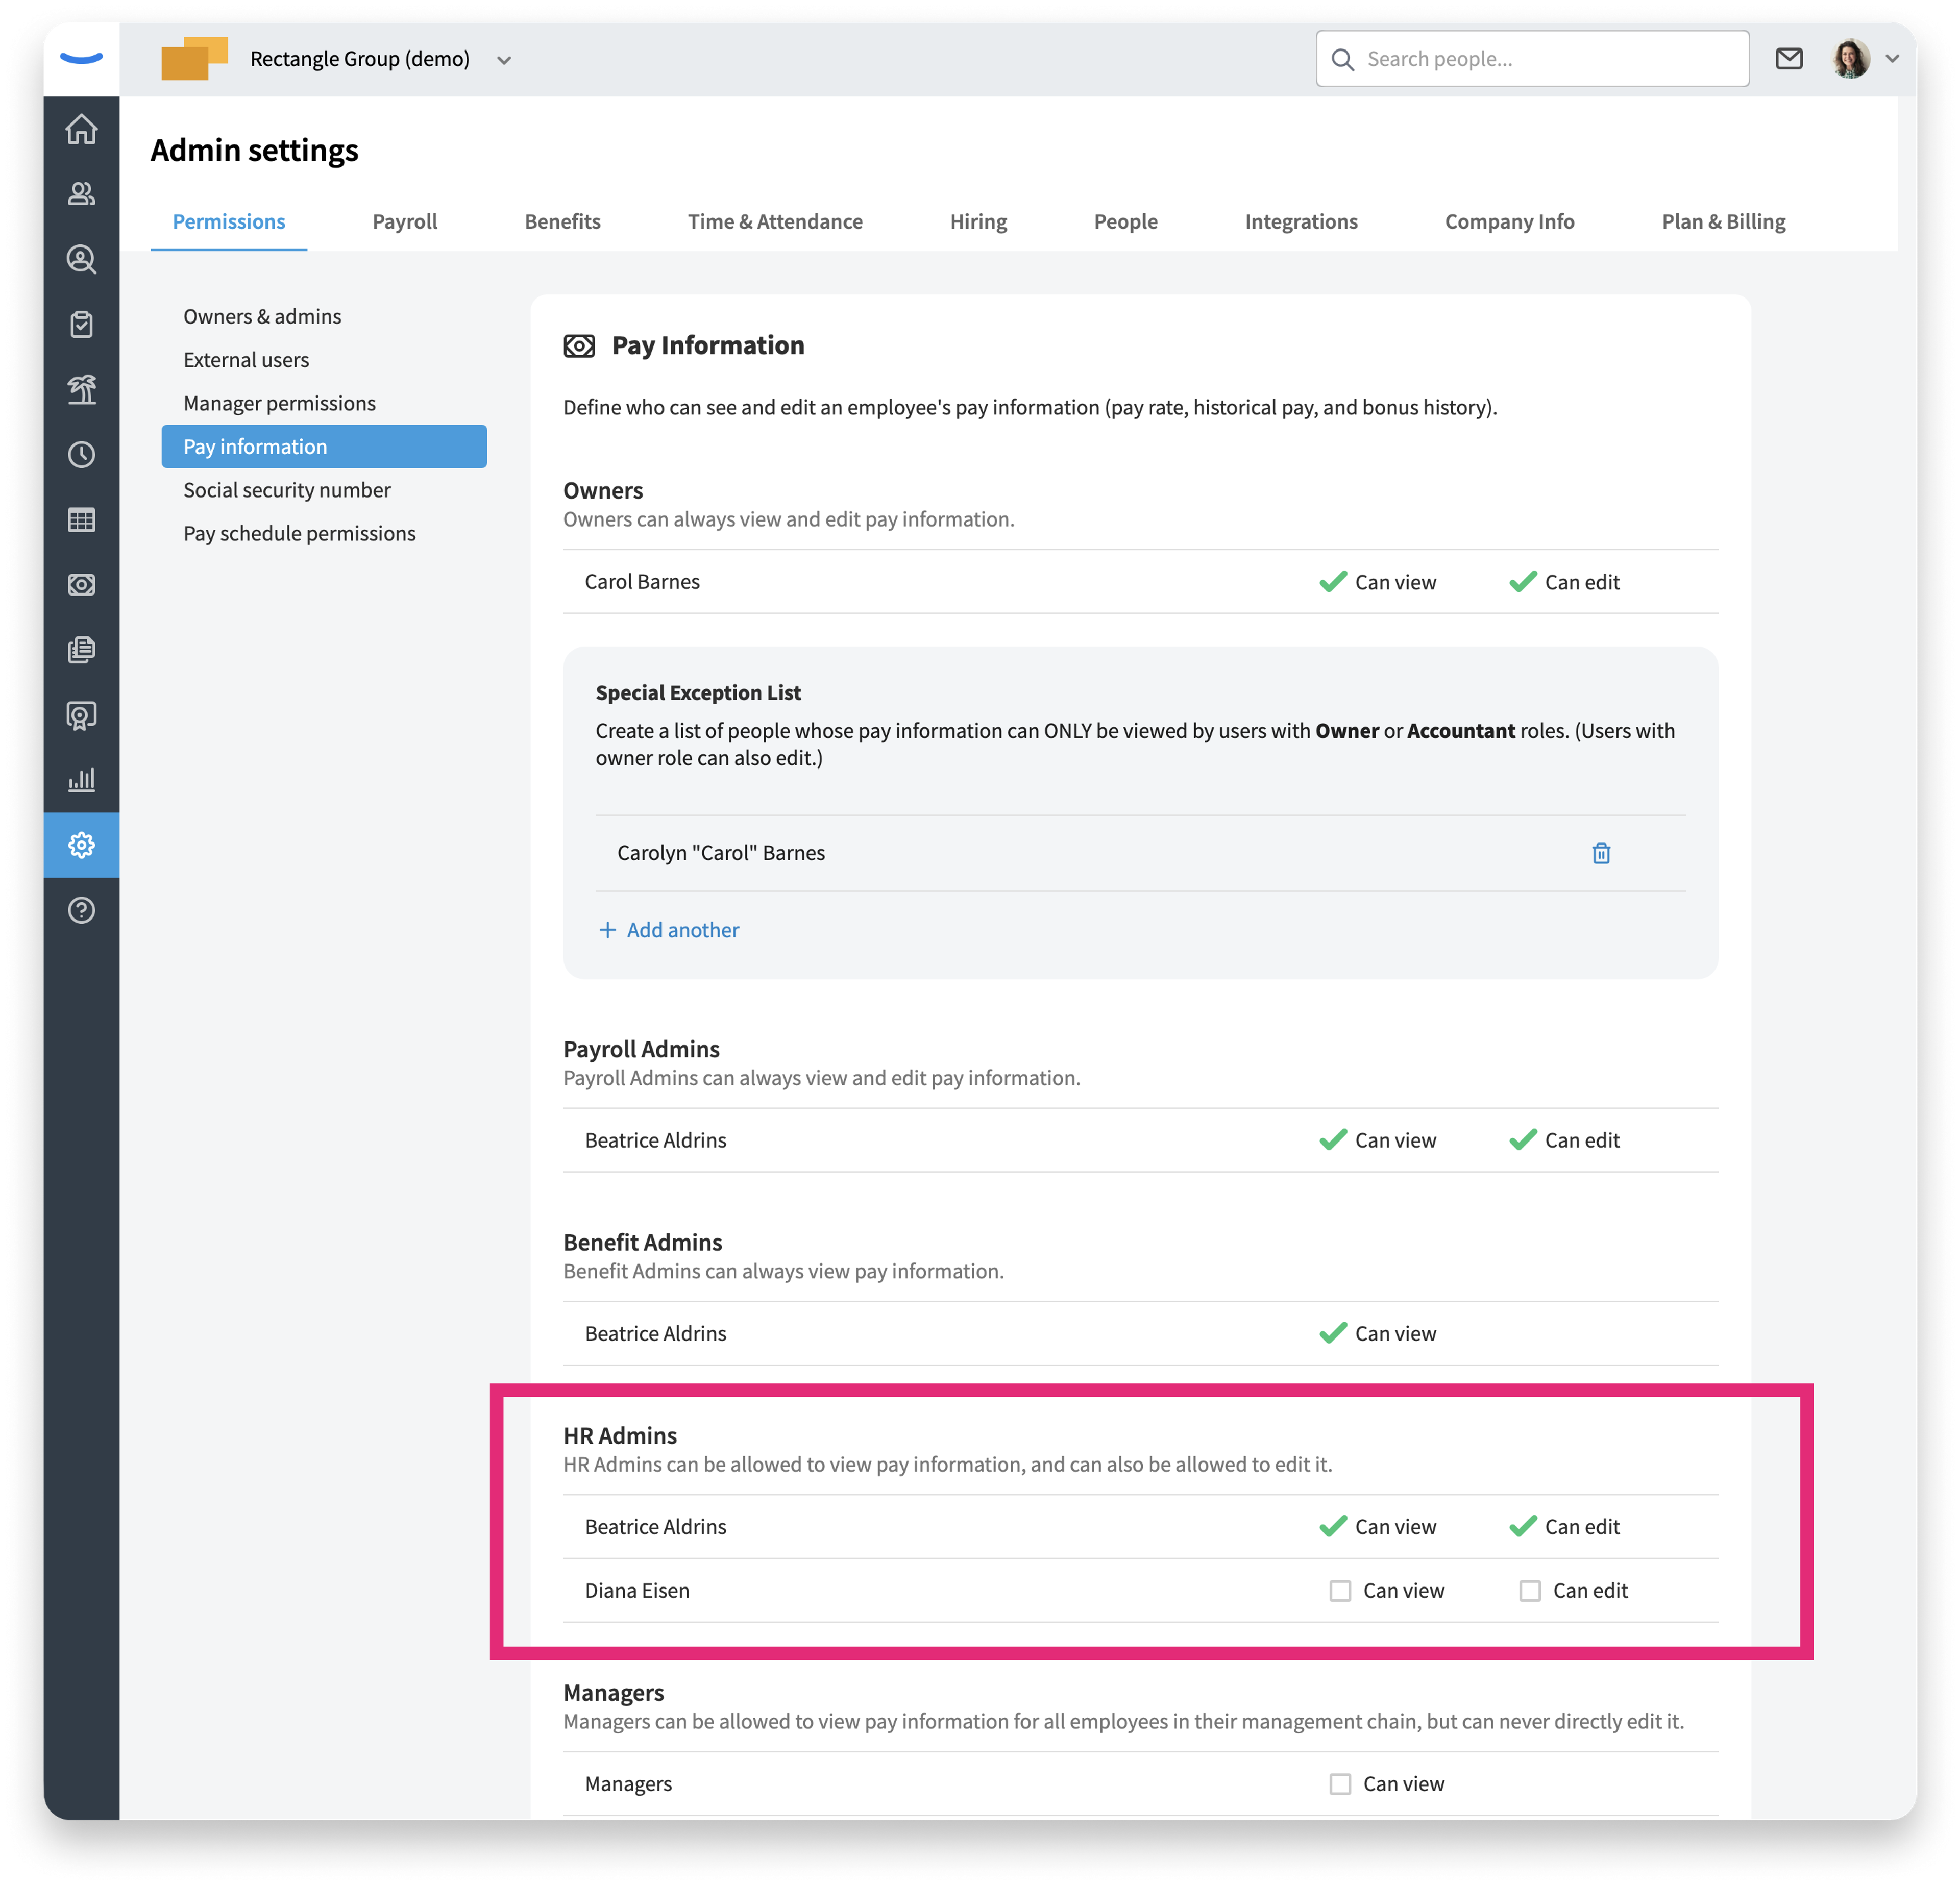Check Can view for Managers
The image size is (1960, 1885).
1340,1783
